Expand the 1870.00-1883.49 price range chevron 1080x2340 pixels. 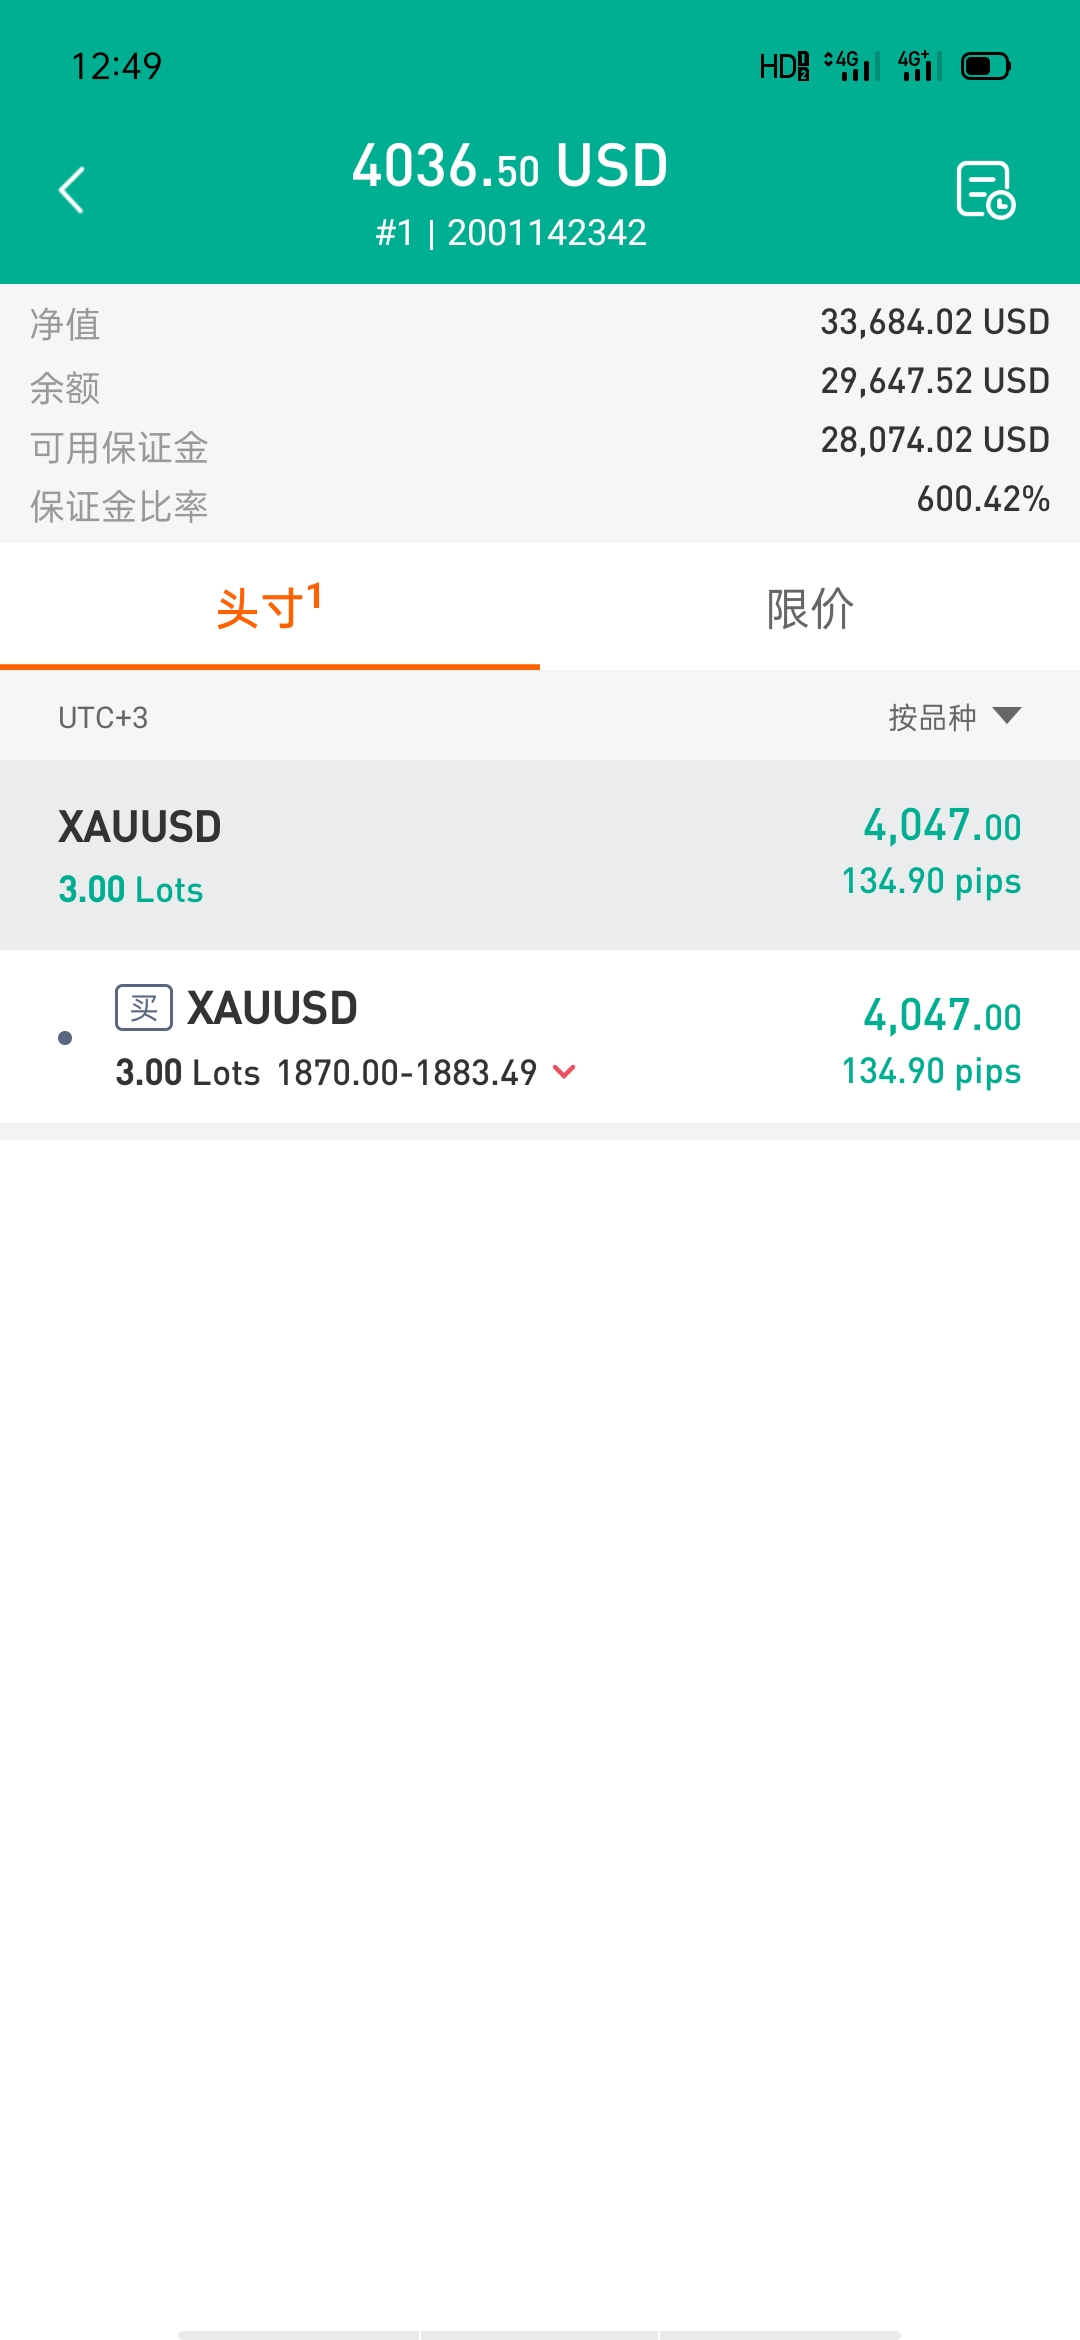click(564, 1072)
